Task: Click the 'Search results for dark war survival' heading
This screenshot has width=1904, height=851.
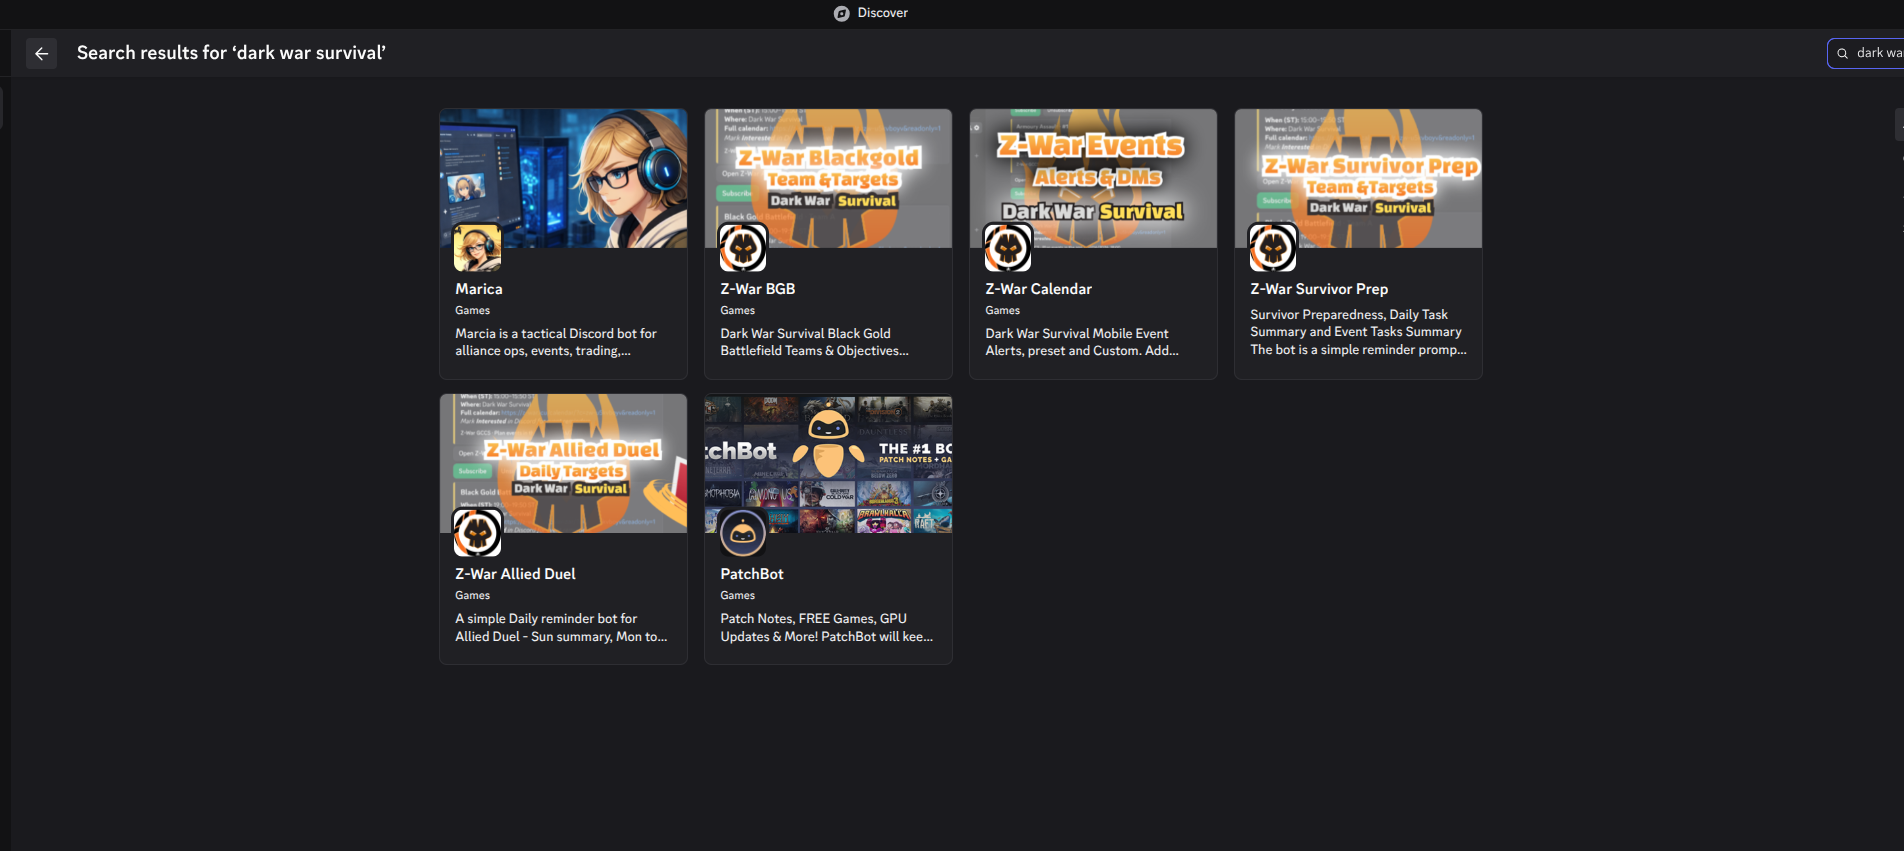Action: (231, 53)
